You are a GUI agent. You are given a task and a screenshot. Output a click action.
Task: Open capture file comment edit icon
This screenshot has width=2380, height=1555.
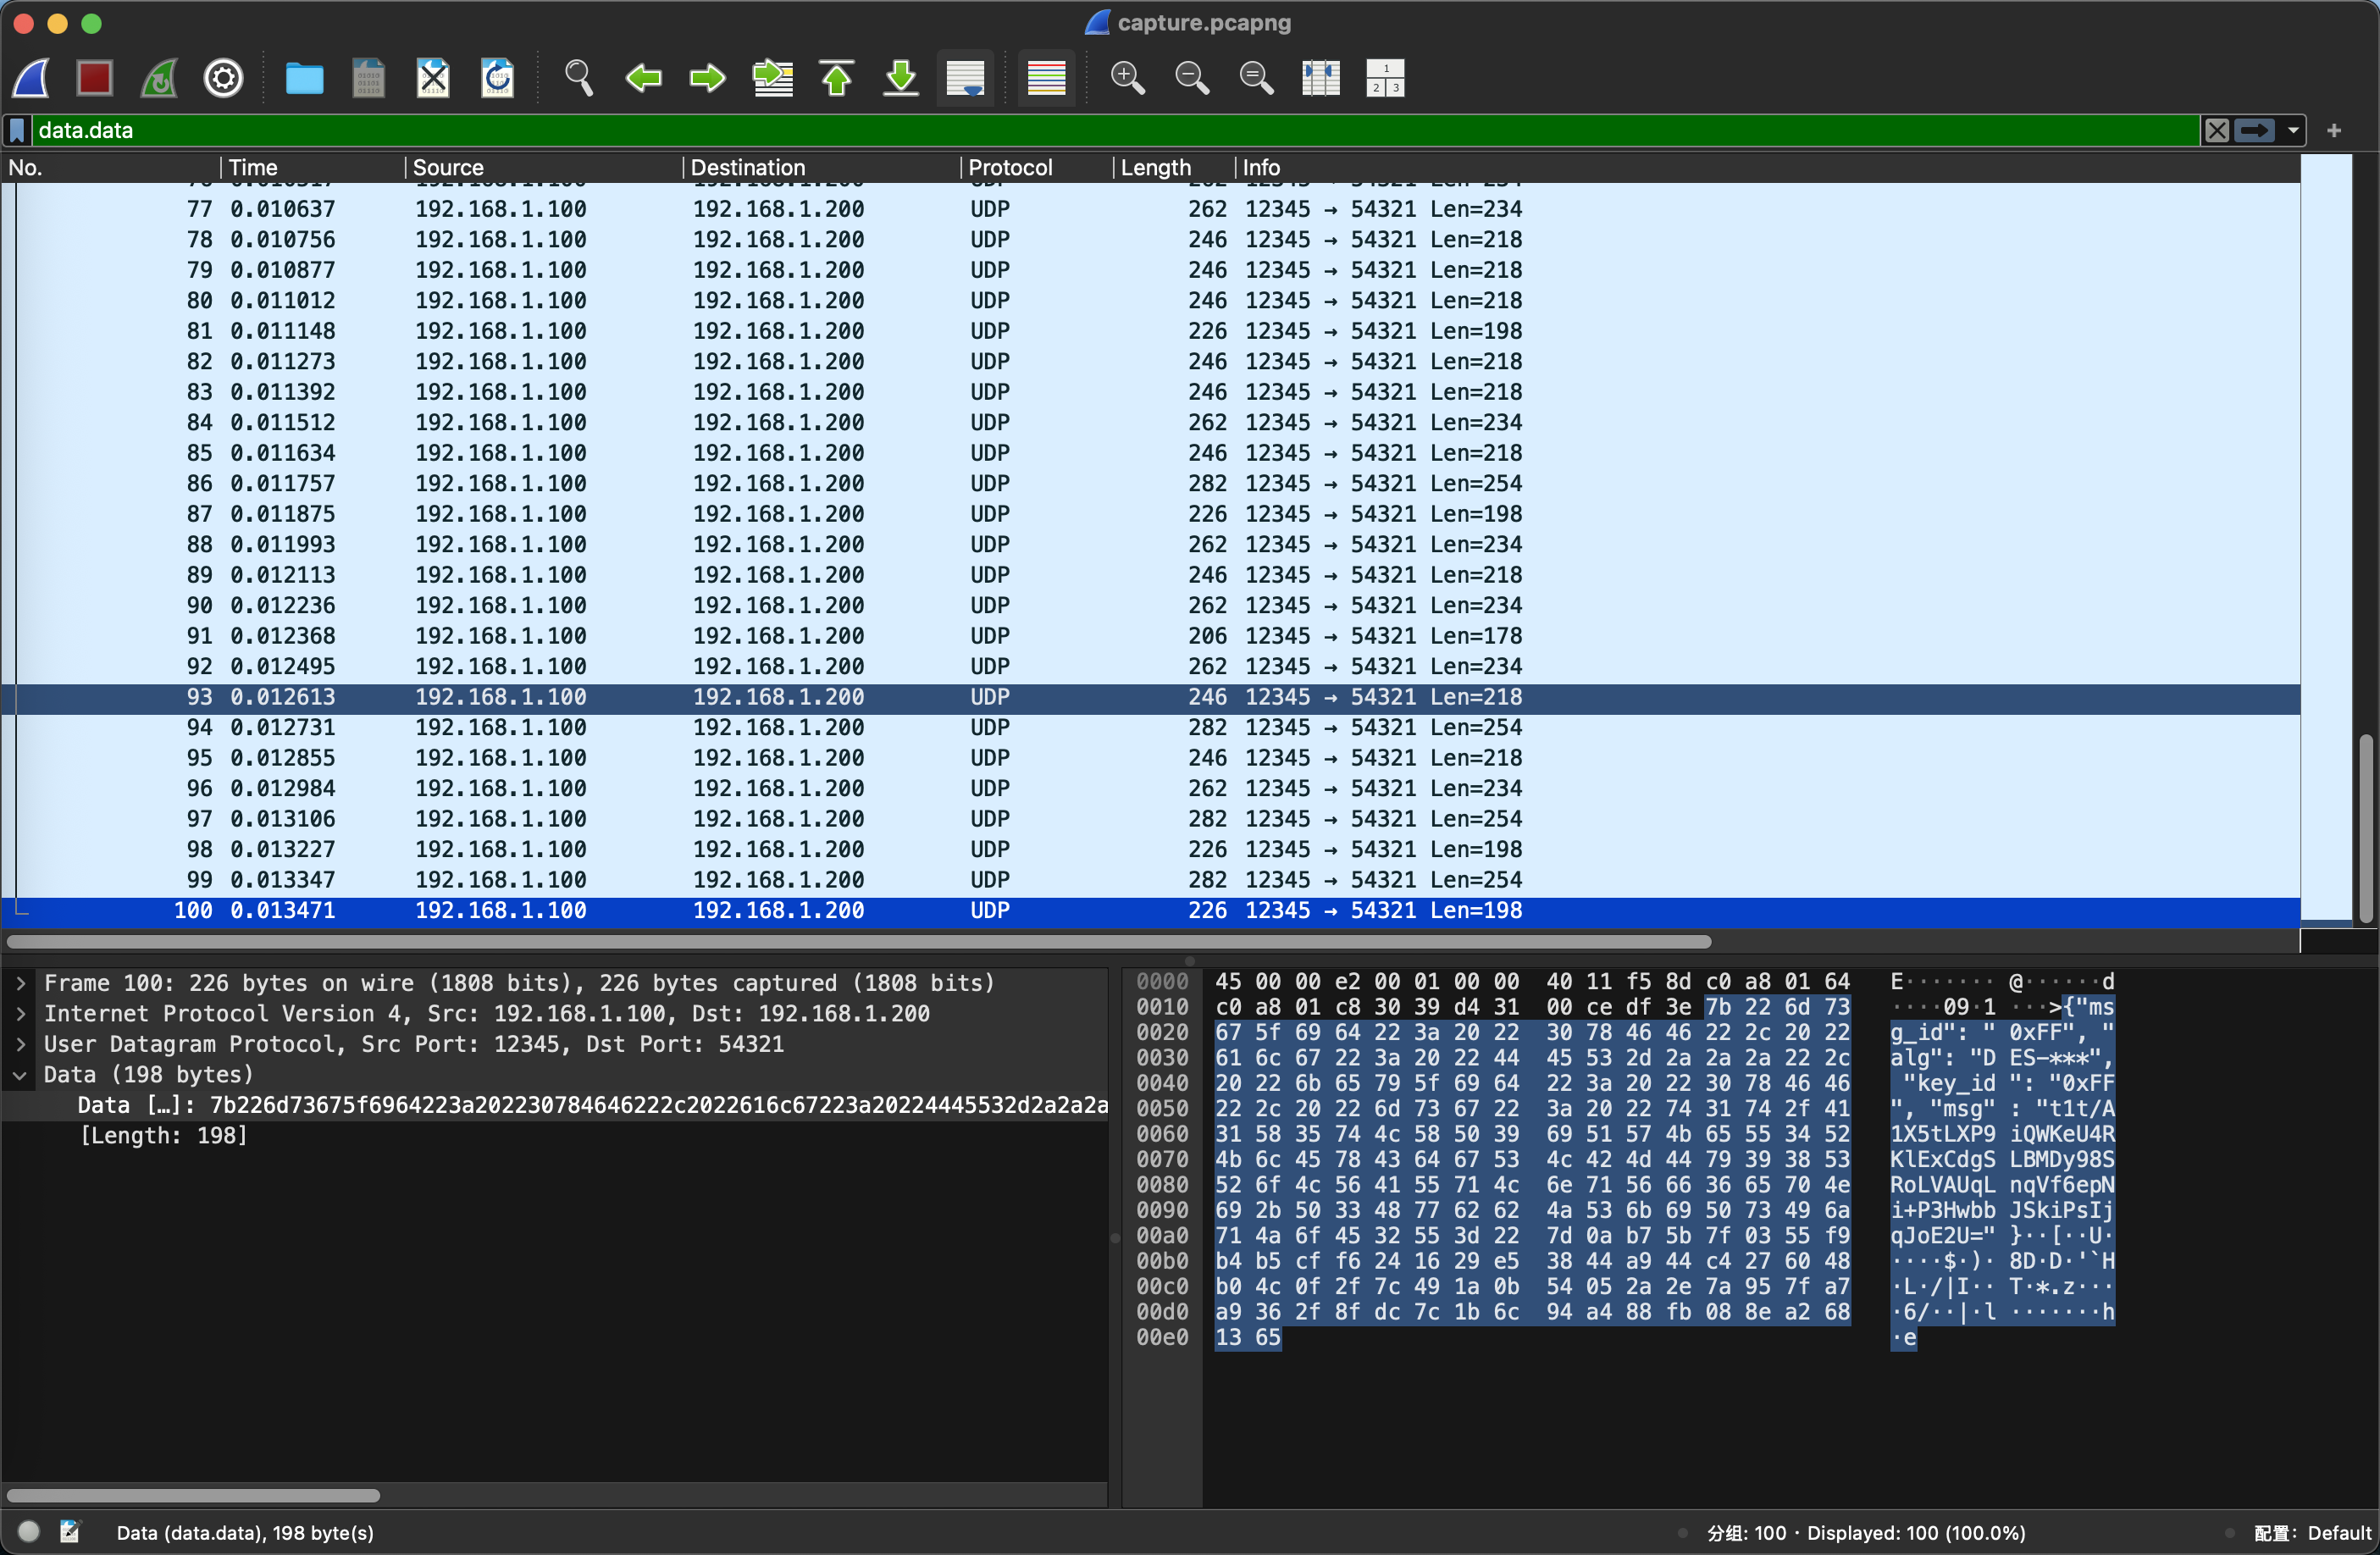(x=70, y=1532)
